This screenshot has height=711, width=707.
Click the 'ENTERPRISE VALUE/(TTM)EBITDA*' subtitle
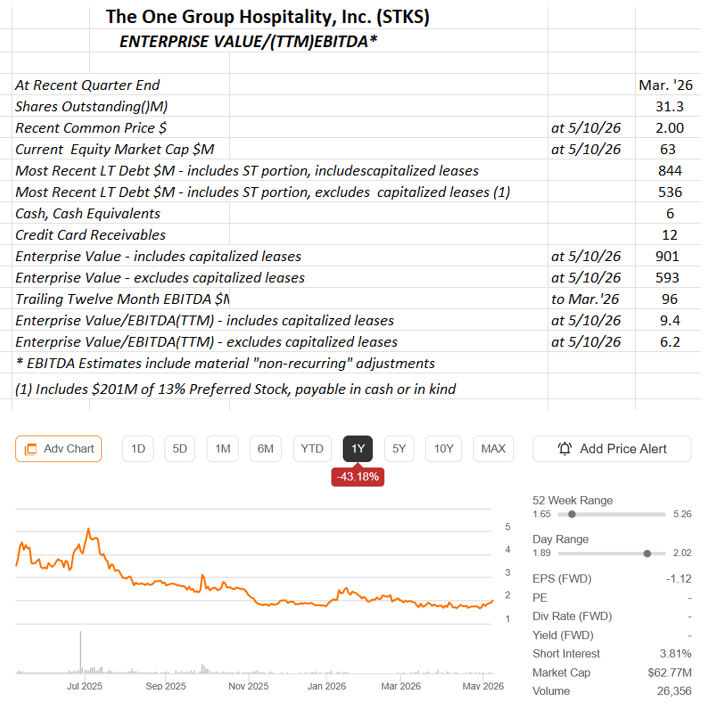(x=250, y=42)
